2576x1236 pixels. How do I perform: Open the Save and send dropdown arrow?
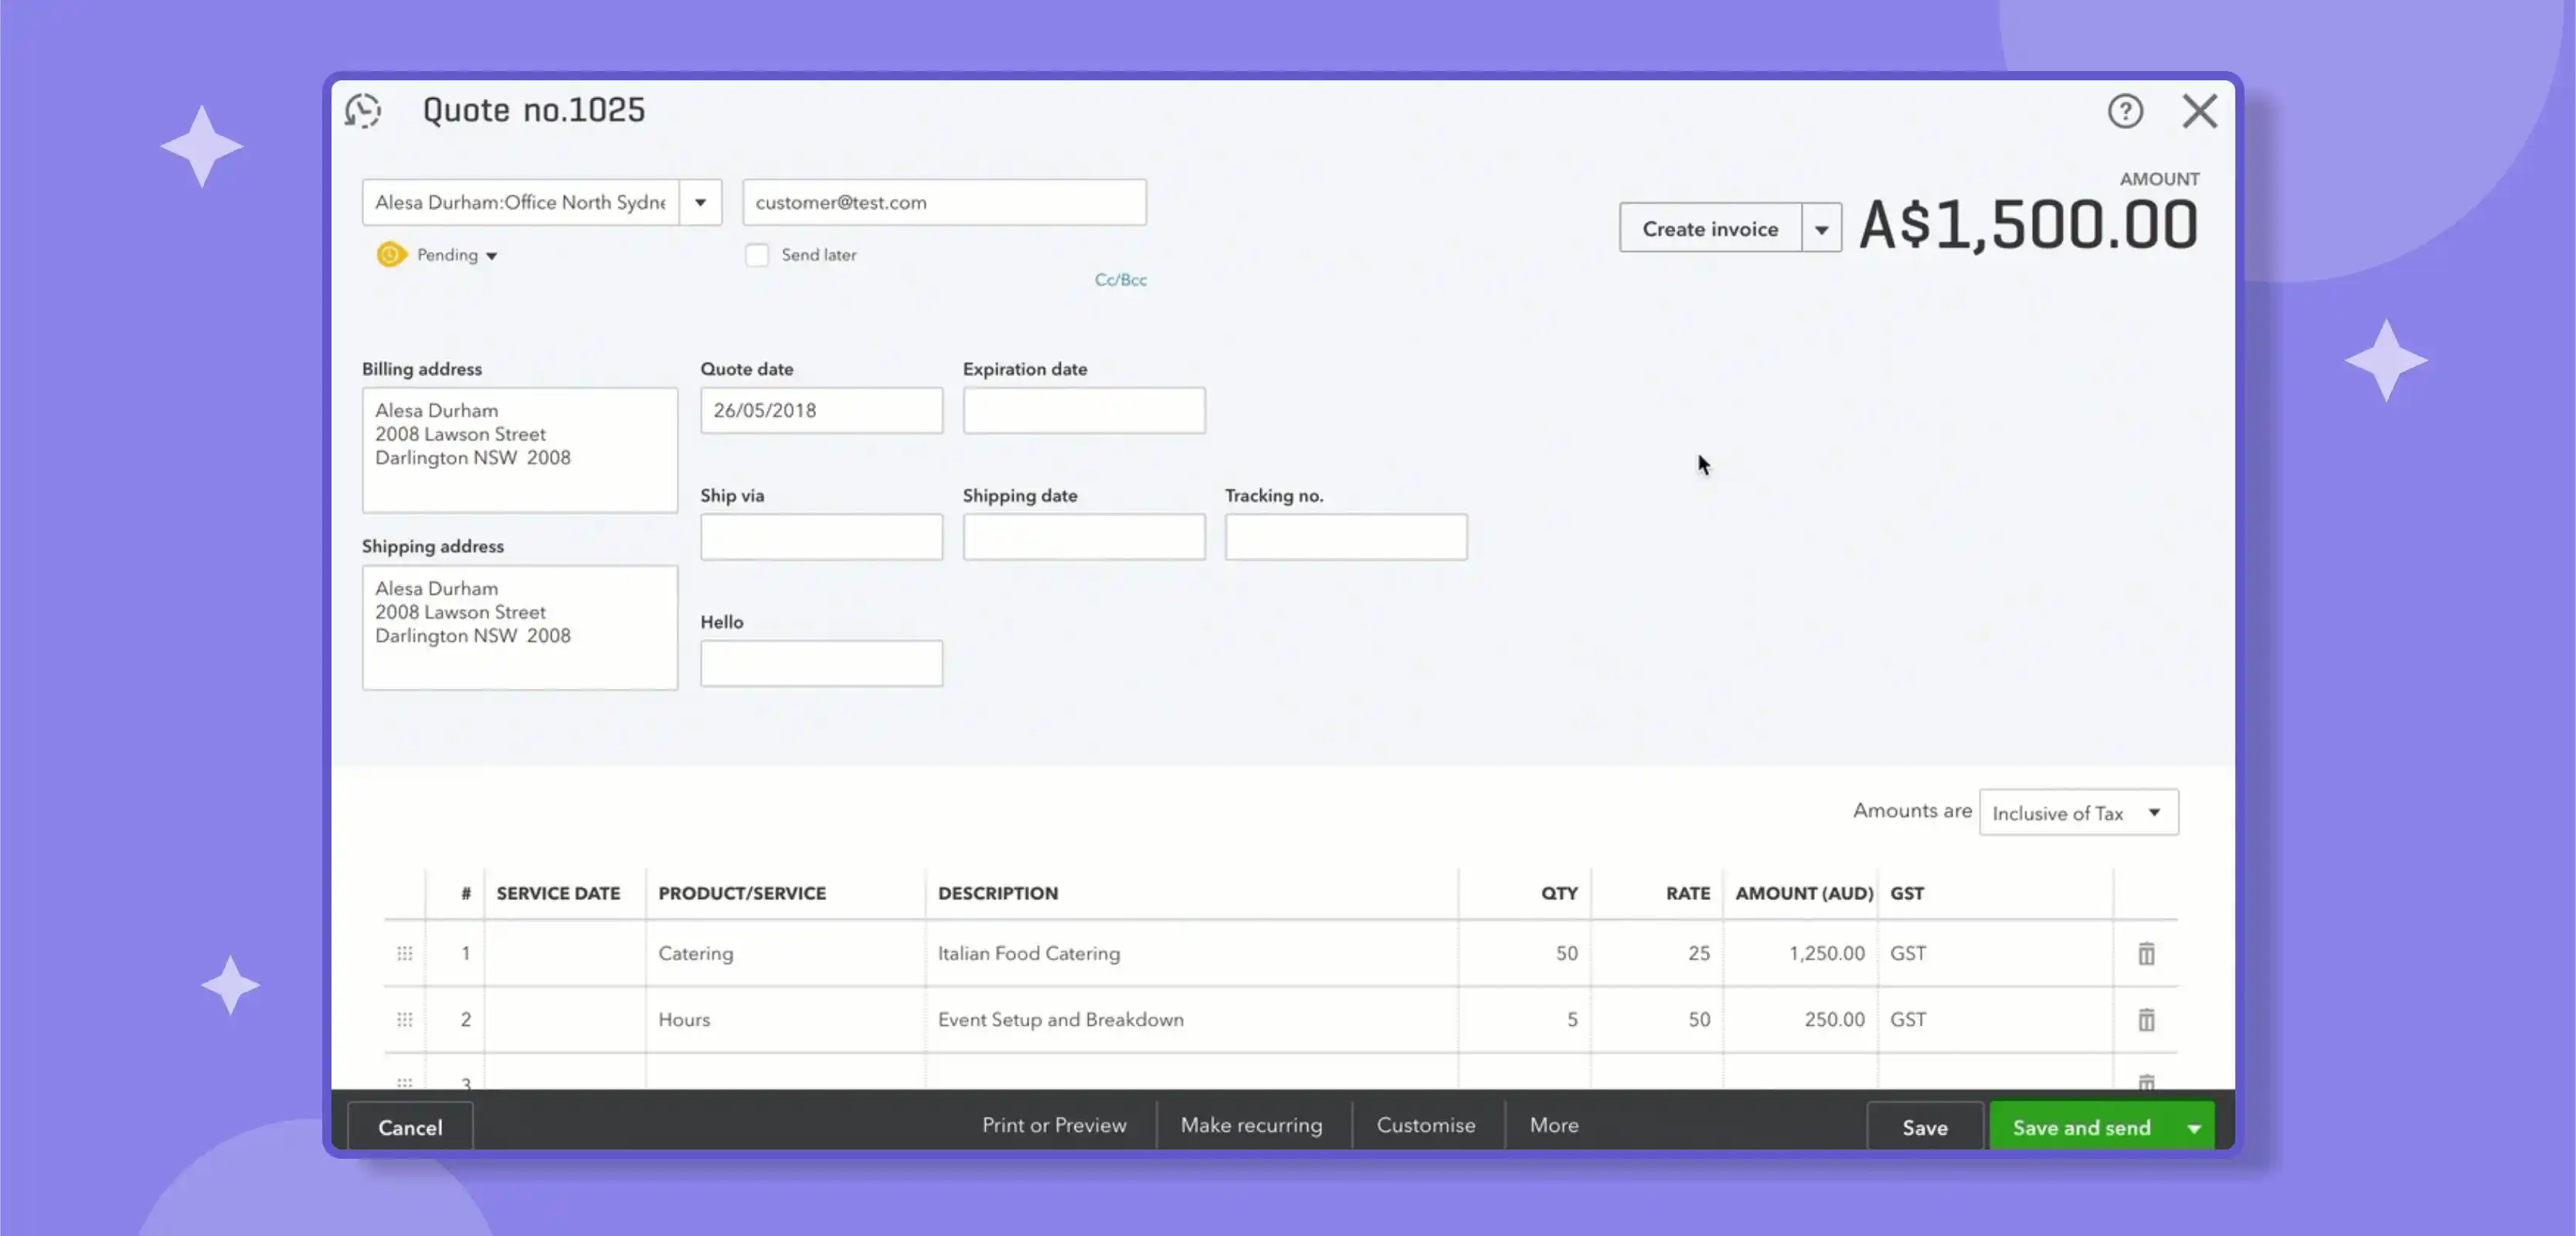(x=2194, y=1126)
